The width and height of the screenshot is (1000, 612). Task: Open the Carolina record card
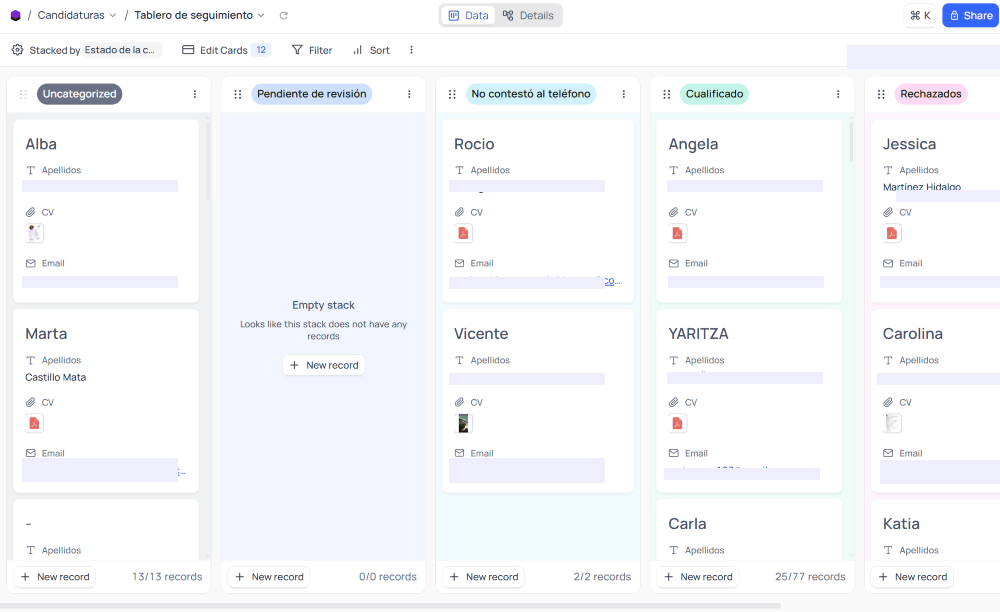tap(936, 401)
